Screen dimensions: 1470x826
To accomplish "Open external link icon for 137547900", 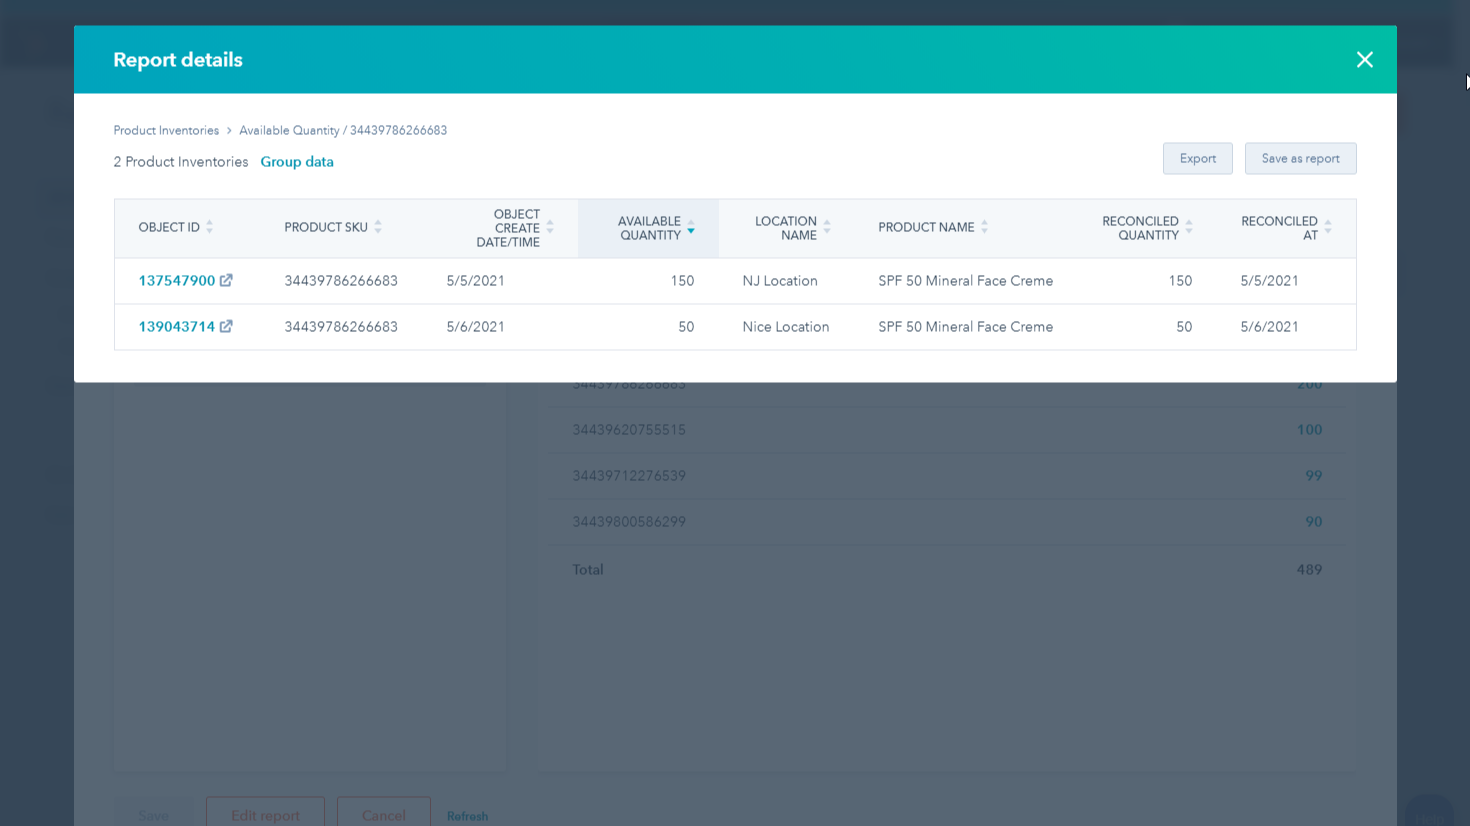I will pos(226,281).
